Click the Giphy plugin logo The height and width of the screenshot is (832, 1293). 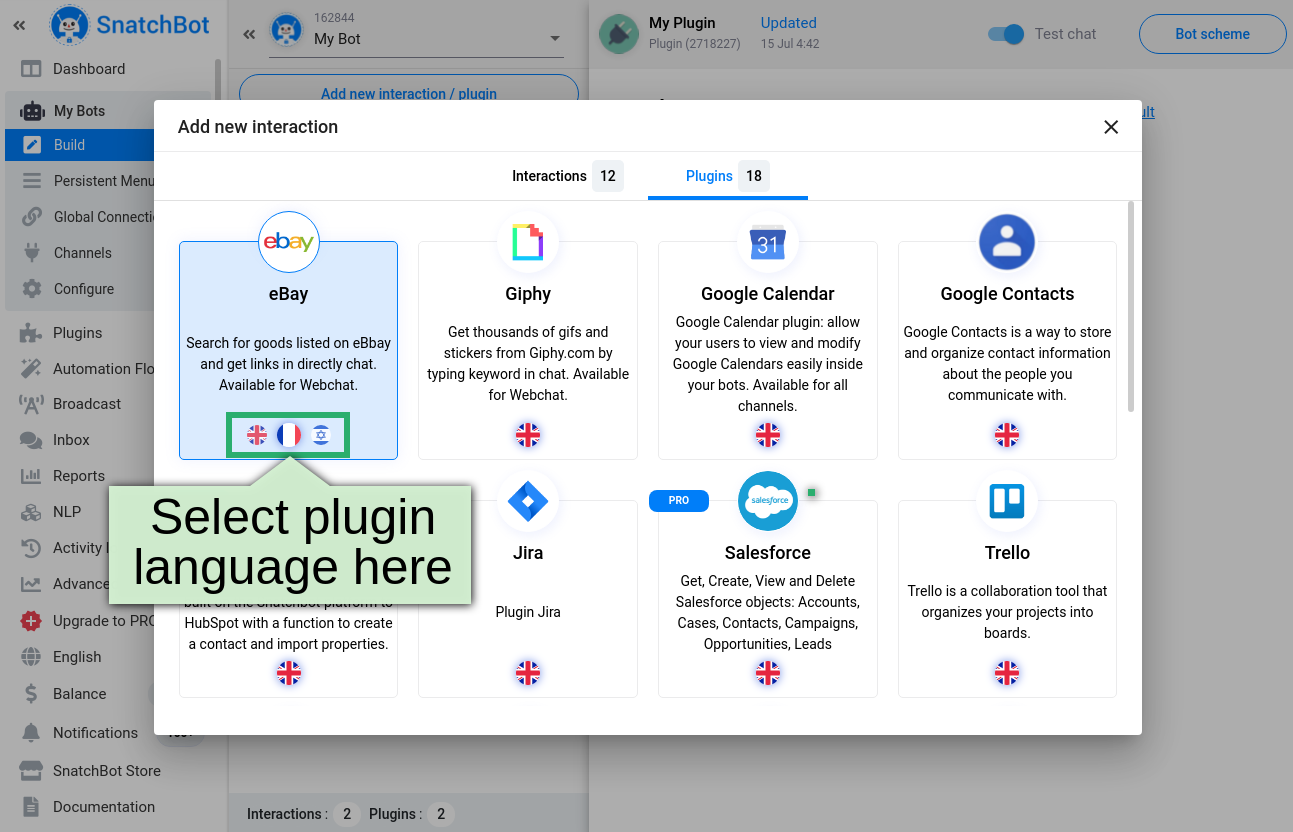point(528,242)
